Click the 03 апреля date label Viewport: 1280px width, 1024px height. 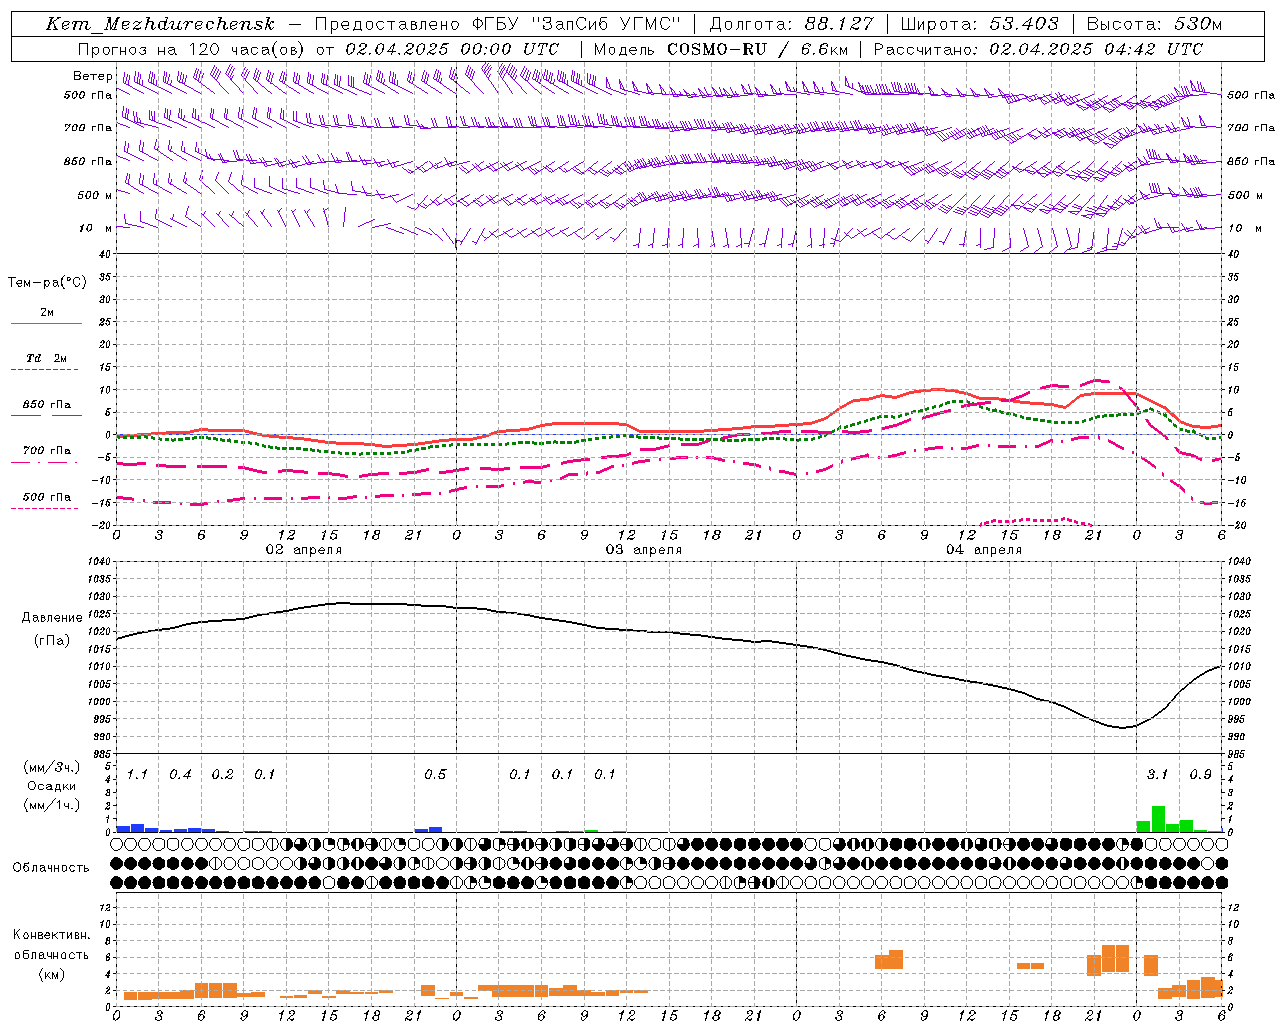pos(643,550)
